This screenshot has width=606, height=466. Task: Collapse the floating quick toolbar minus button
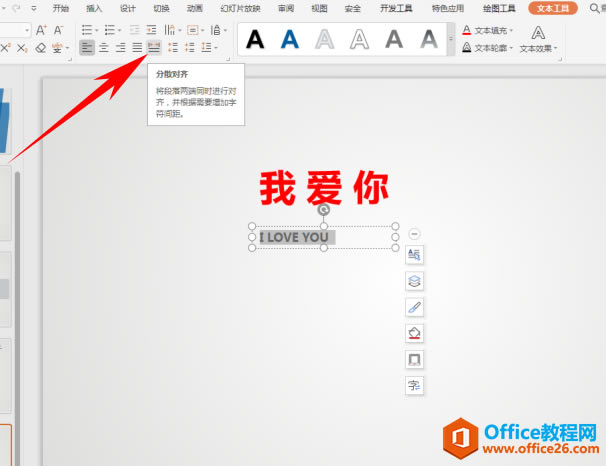[x=414, y=234]
